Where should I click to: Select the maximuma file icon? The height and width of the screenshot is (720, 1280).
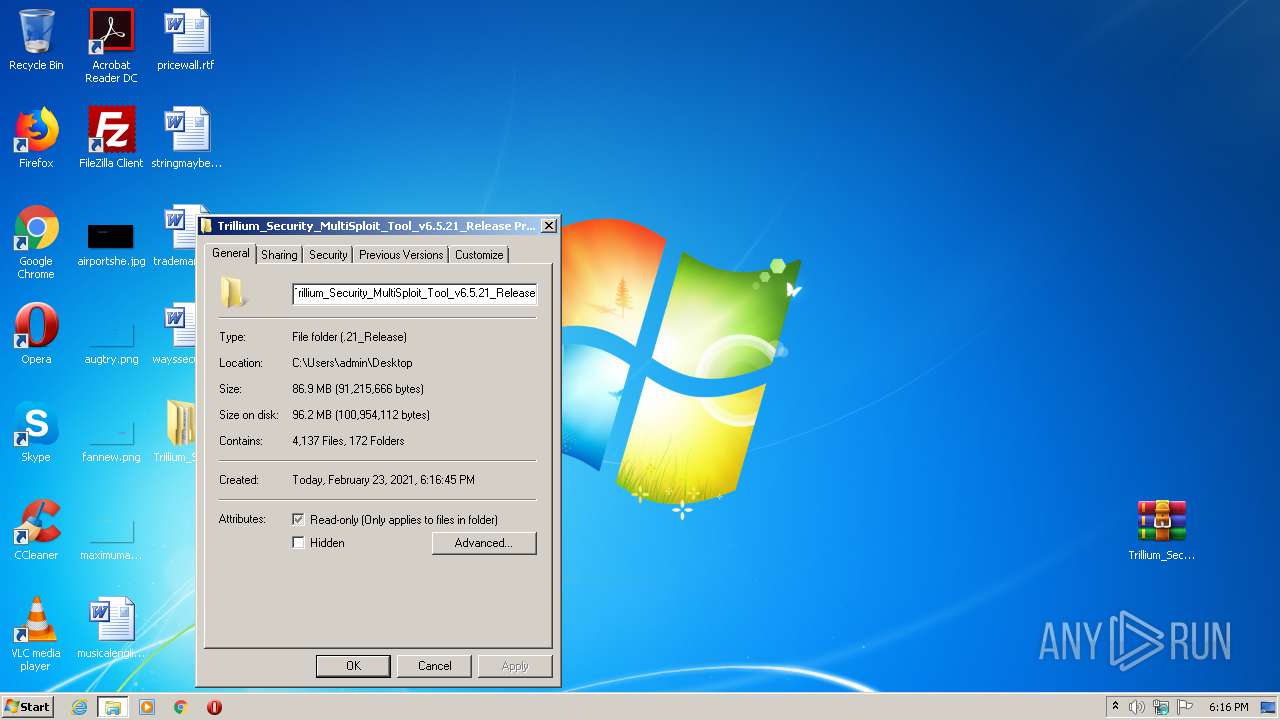(x=111, y=538)
